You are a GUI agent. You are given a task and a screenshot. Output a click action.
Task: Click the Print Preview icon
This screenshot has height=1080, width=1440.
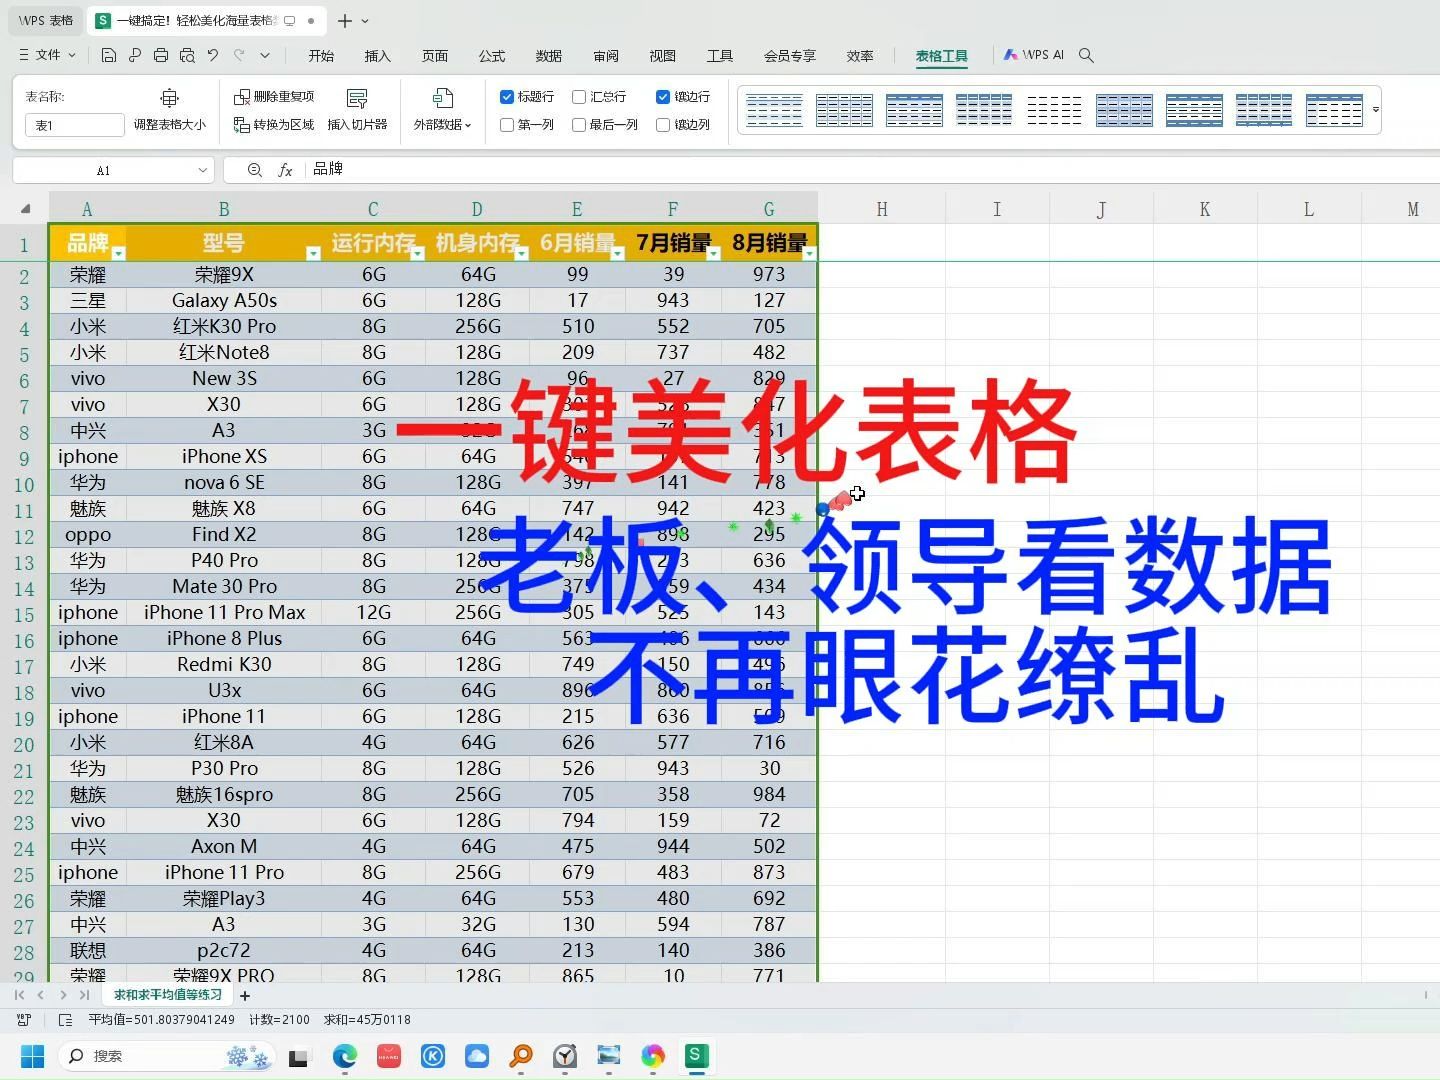(187, 55)
